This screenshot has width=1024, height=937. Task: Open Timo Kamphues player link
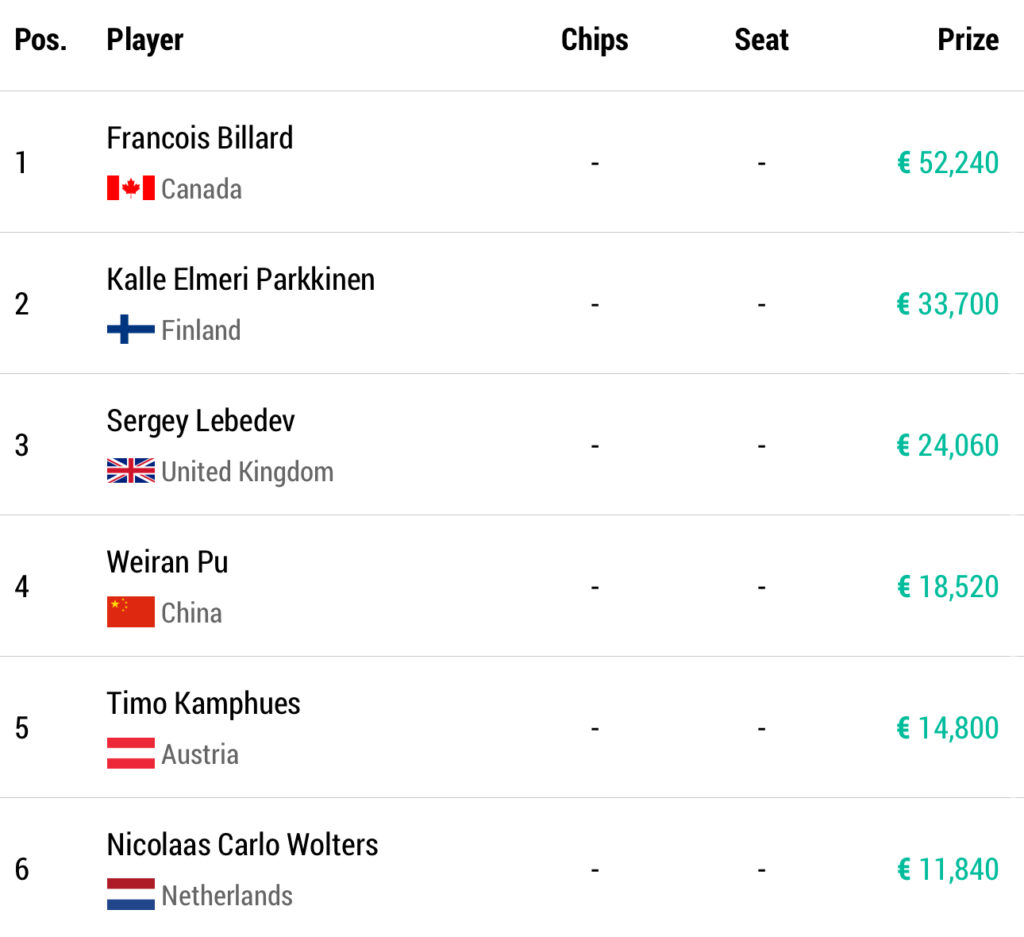click(x=203, y=703)
